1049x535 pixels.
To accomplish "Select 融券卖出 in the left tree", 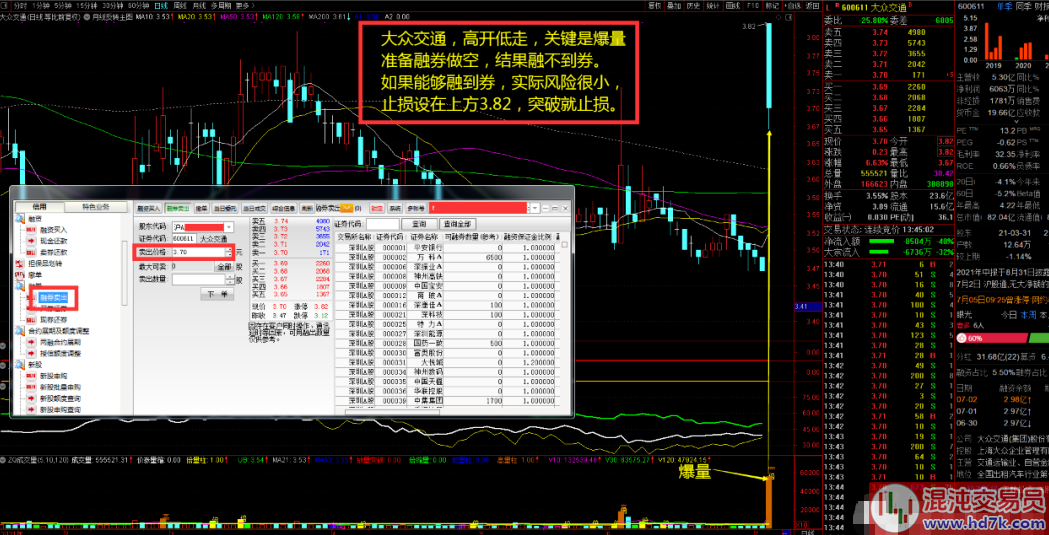I will pos(53,297).
